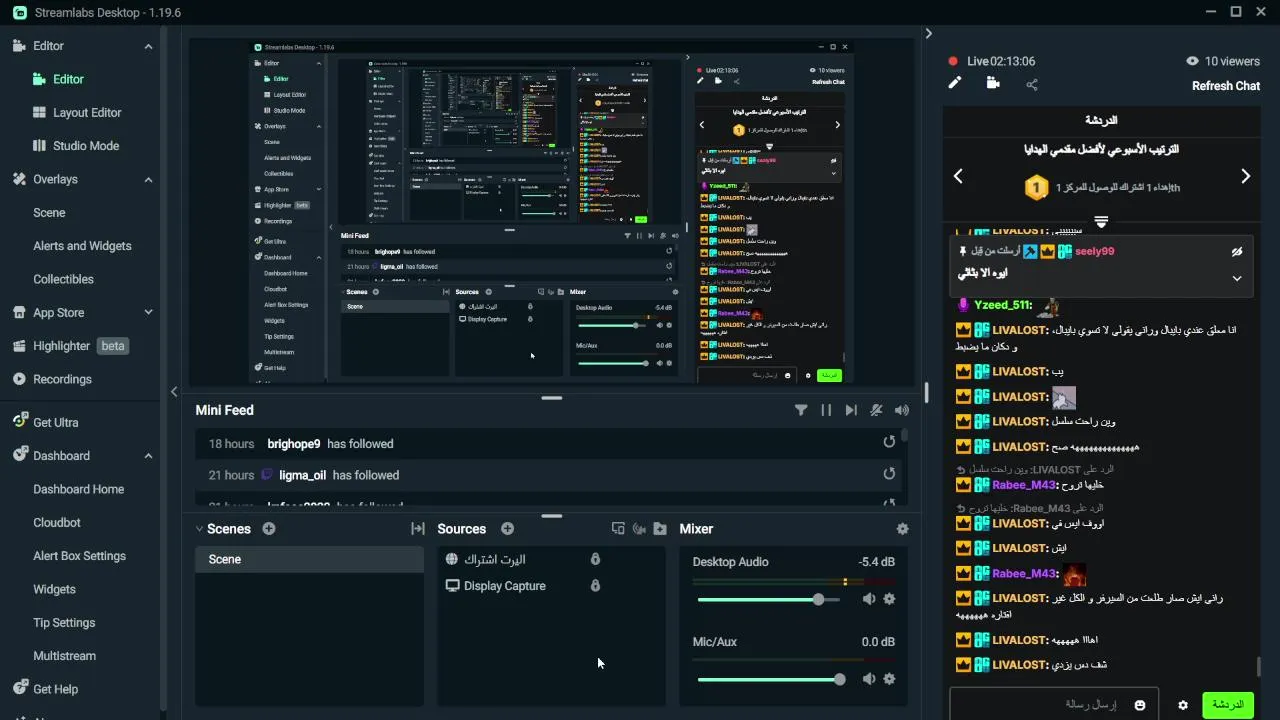This screenshot has width=1280, height=720.
Task: Click the Mini Feed scrollbar
Action: click(x=905, y=437)
